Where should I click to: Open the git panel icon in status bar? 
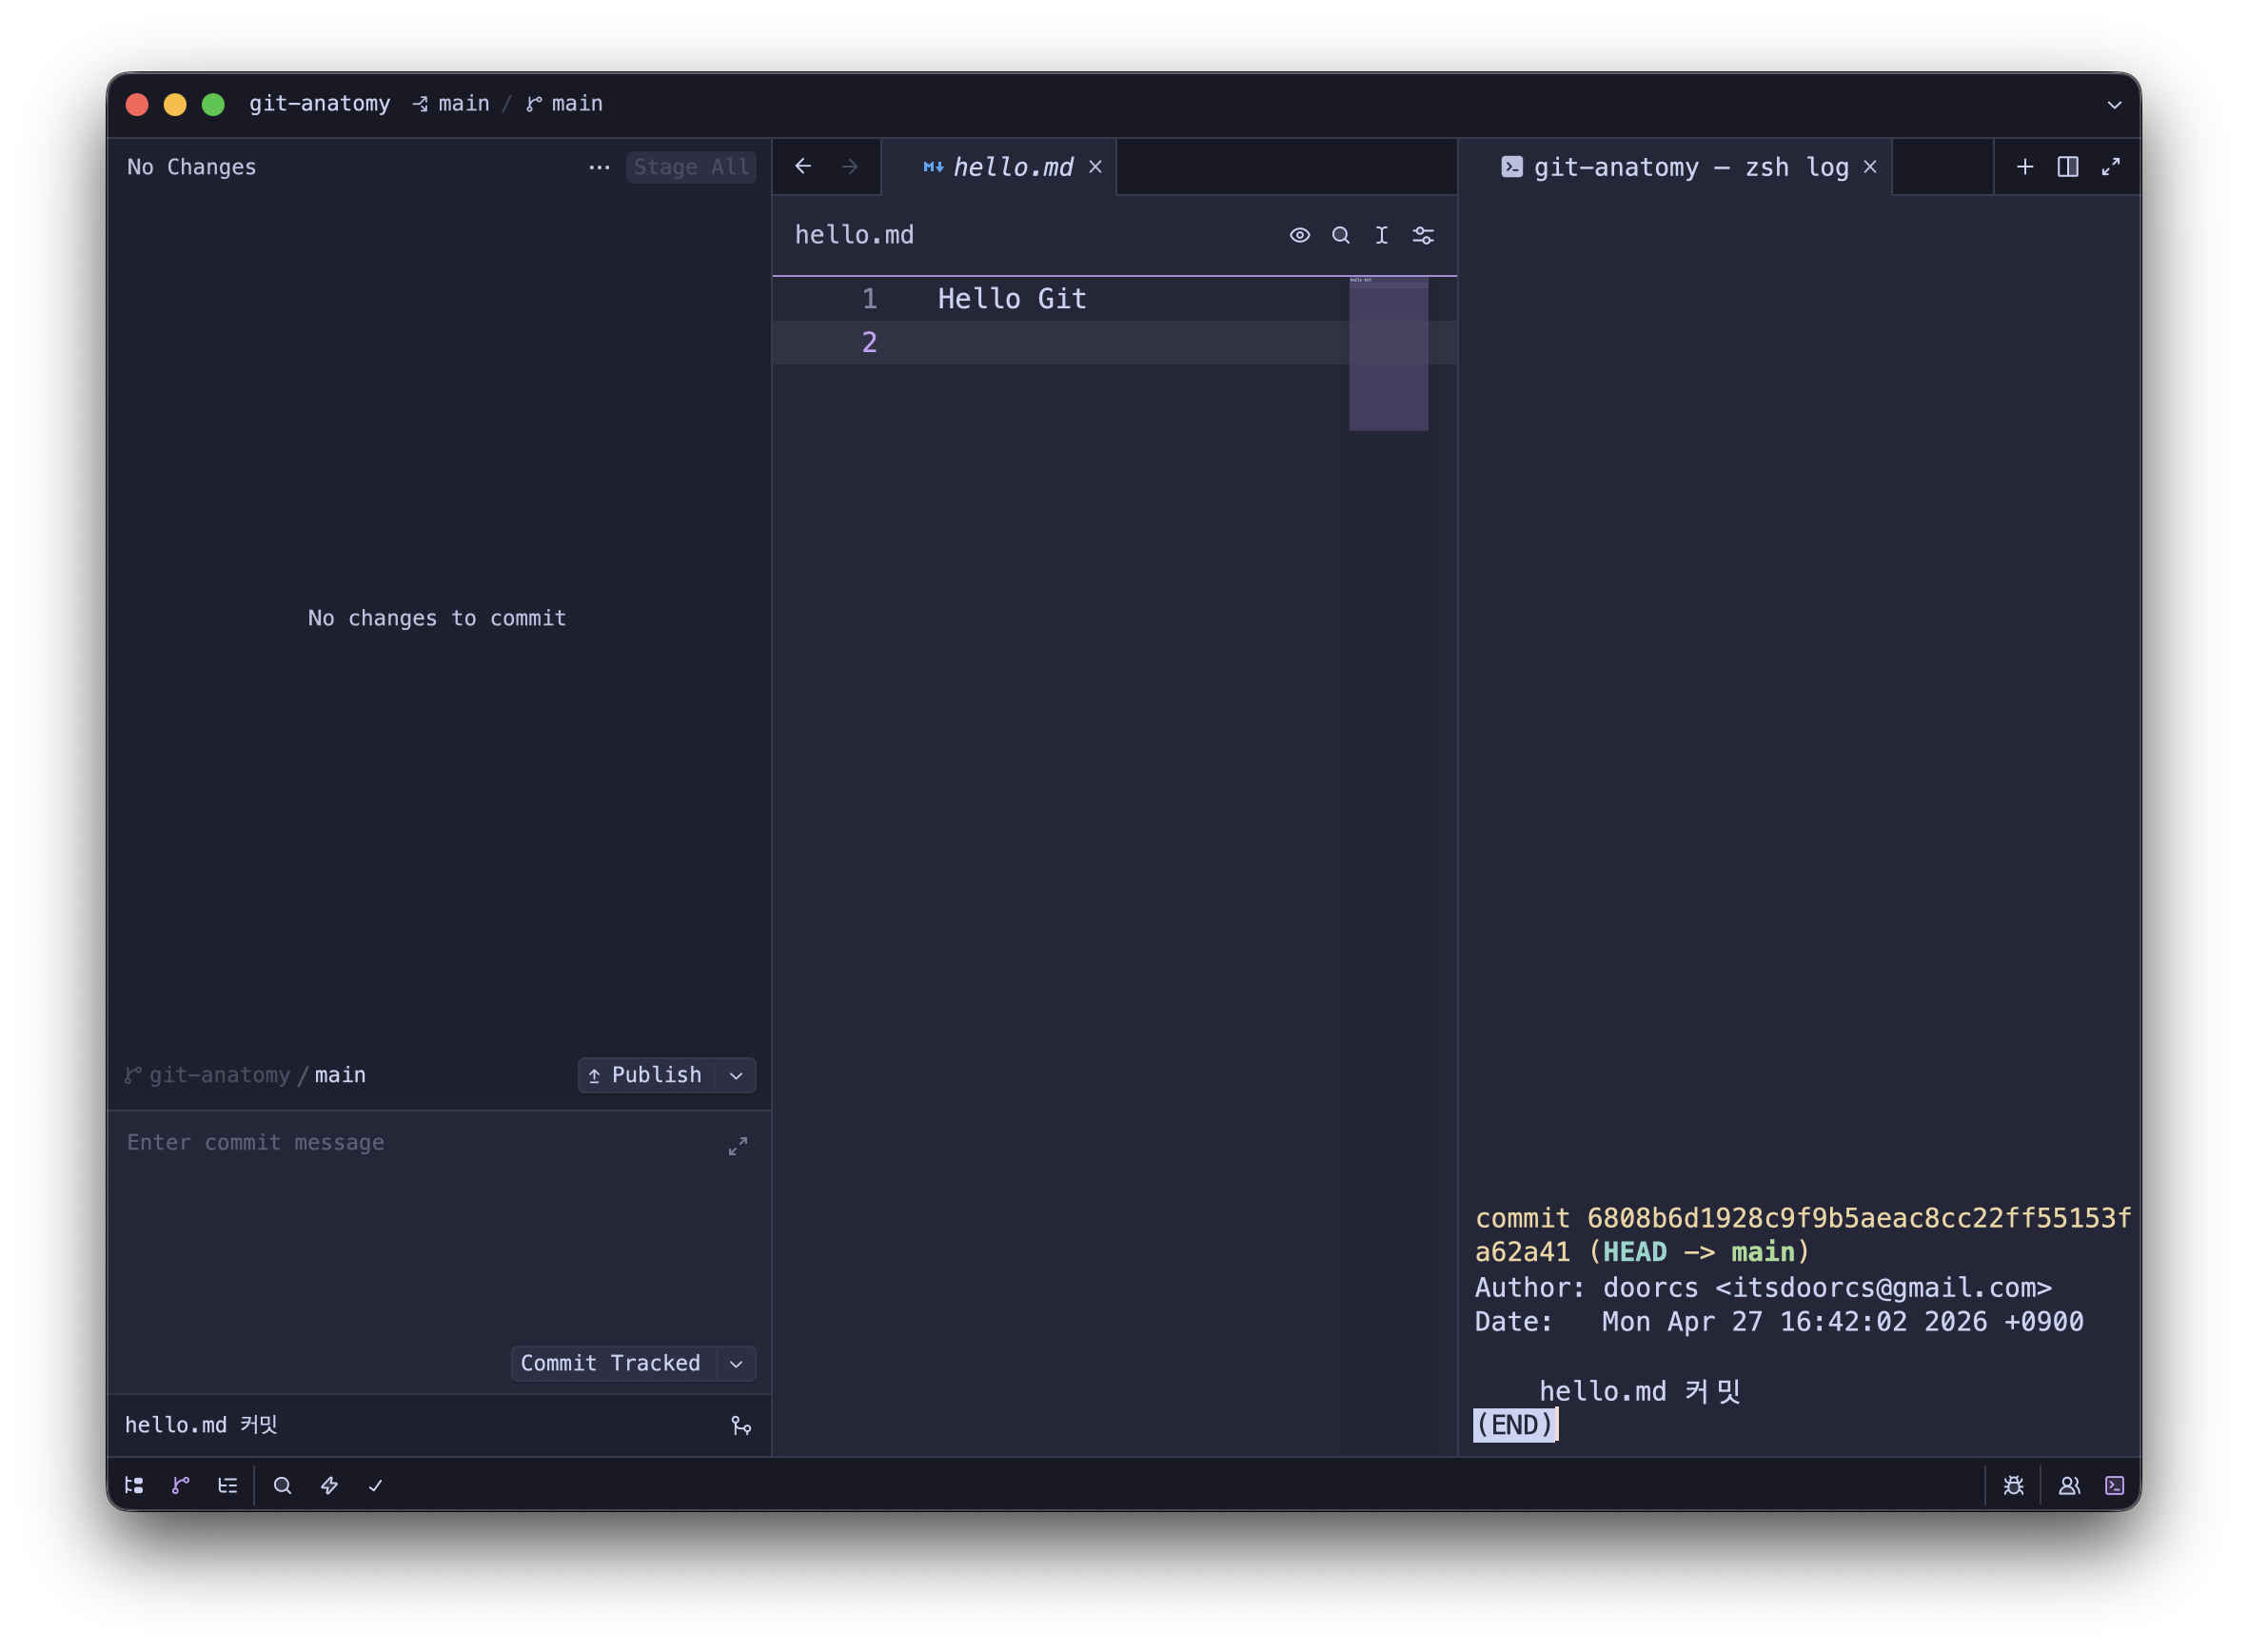181,1485
